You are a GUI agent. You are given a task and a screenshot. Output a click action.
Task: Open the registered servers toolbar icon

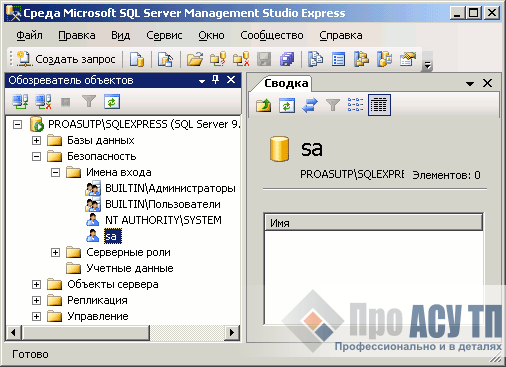tap(316, 59)
